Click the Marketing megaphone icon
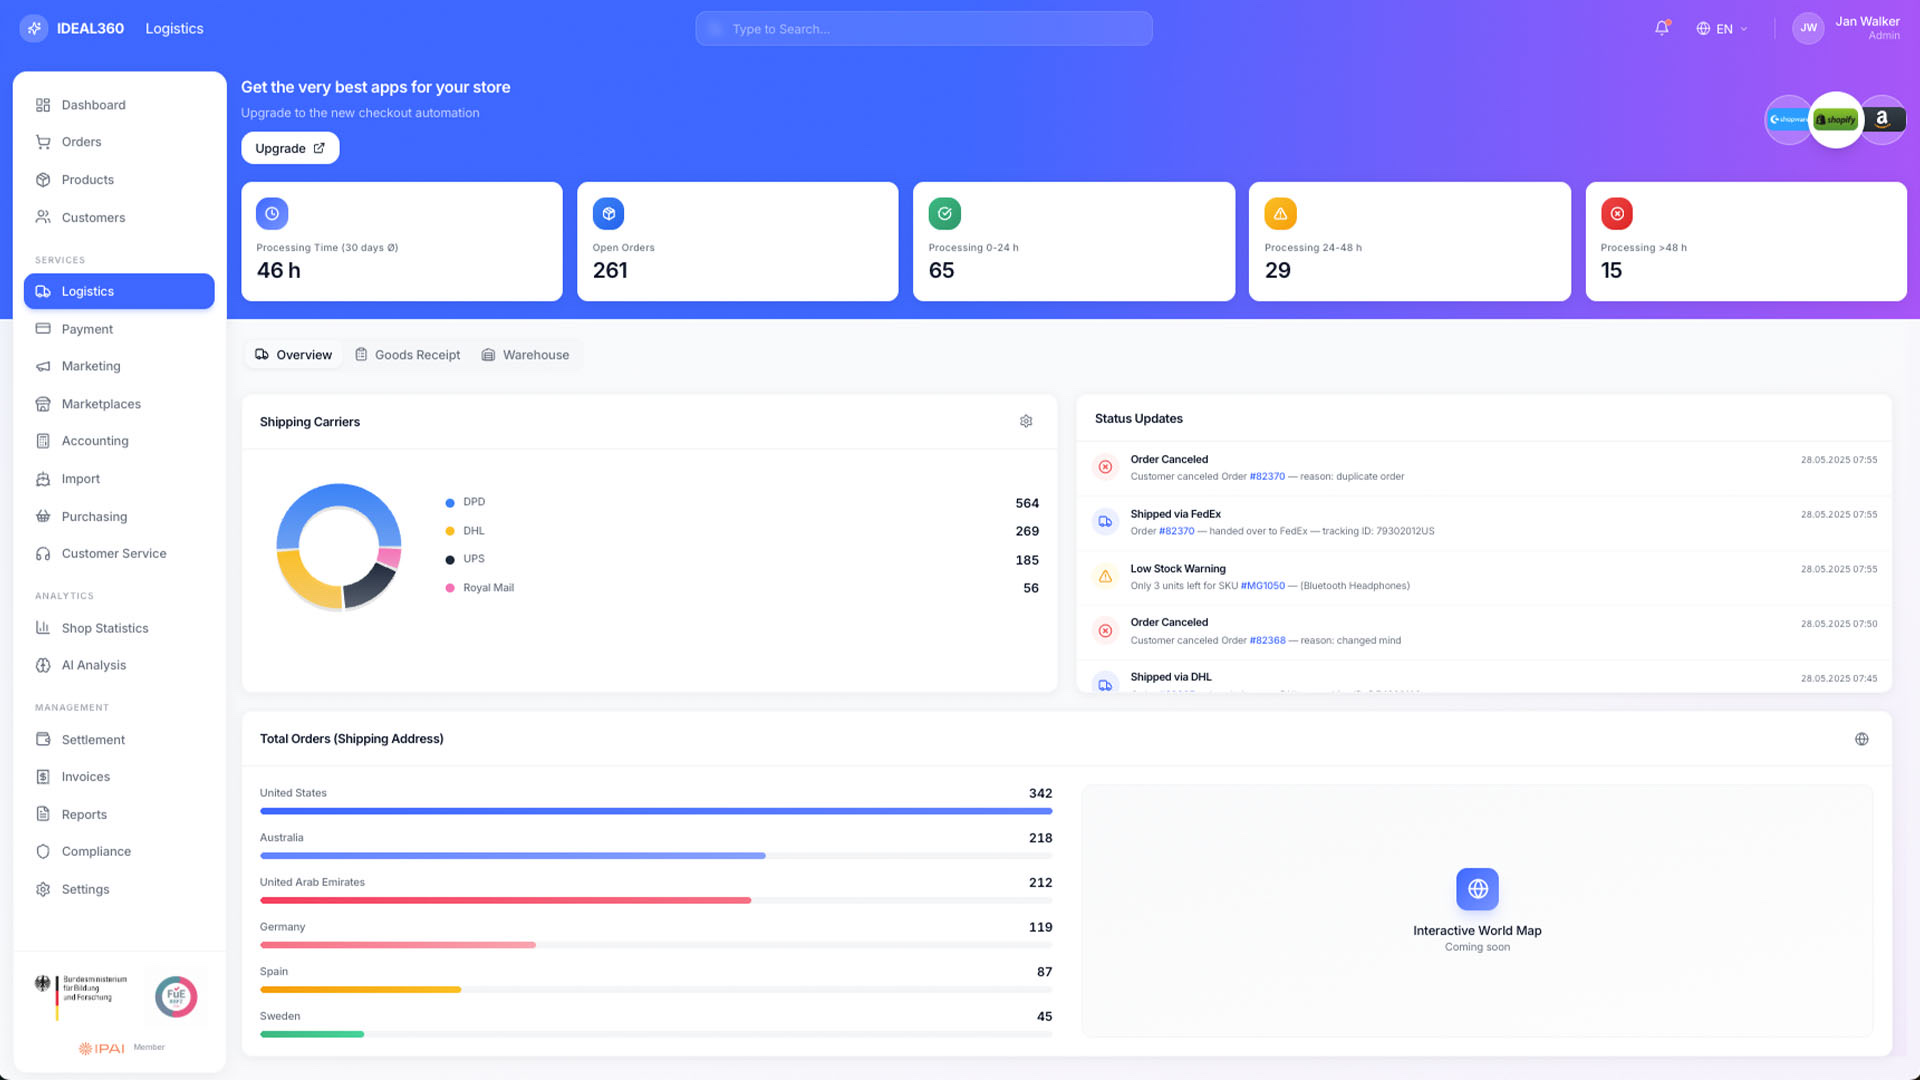 pyautogui.click(x=43, y=366)
